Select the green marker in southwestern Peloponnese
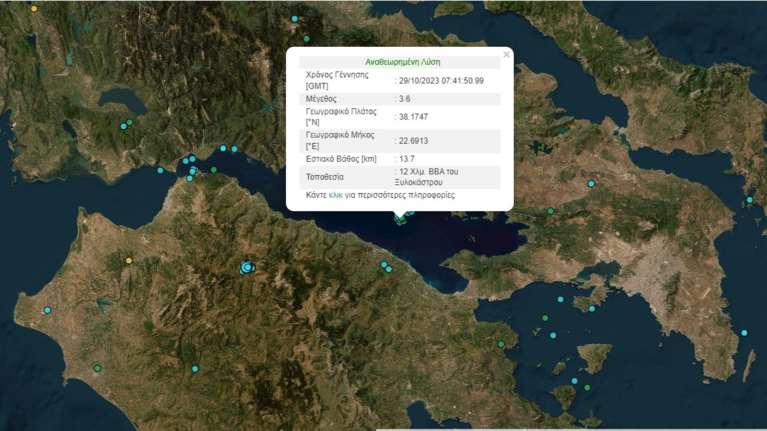The image size is (767, 431). tap(97, 368)
